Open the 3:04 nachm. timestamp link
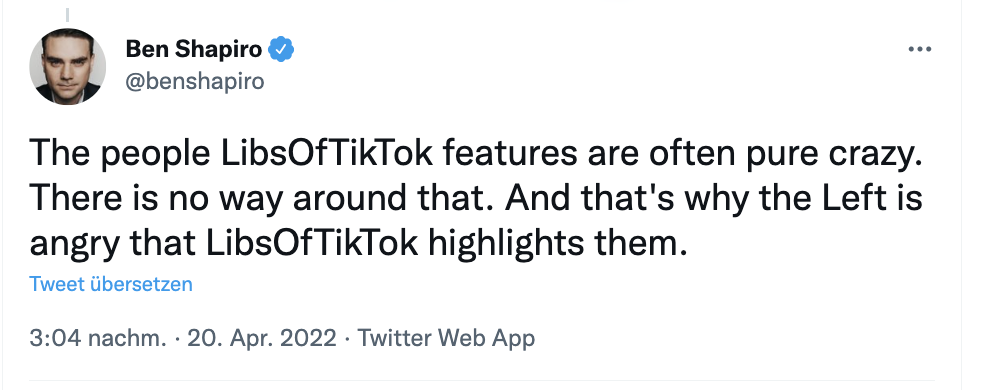 [98, 338]
